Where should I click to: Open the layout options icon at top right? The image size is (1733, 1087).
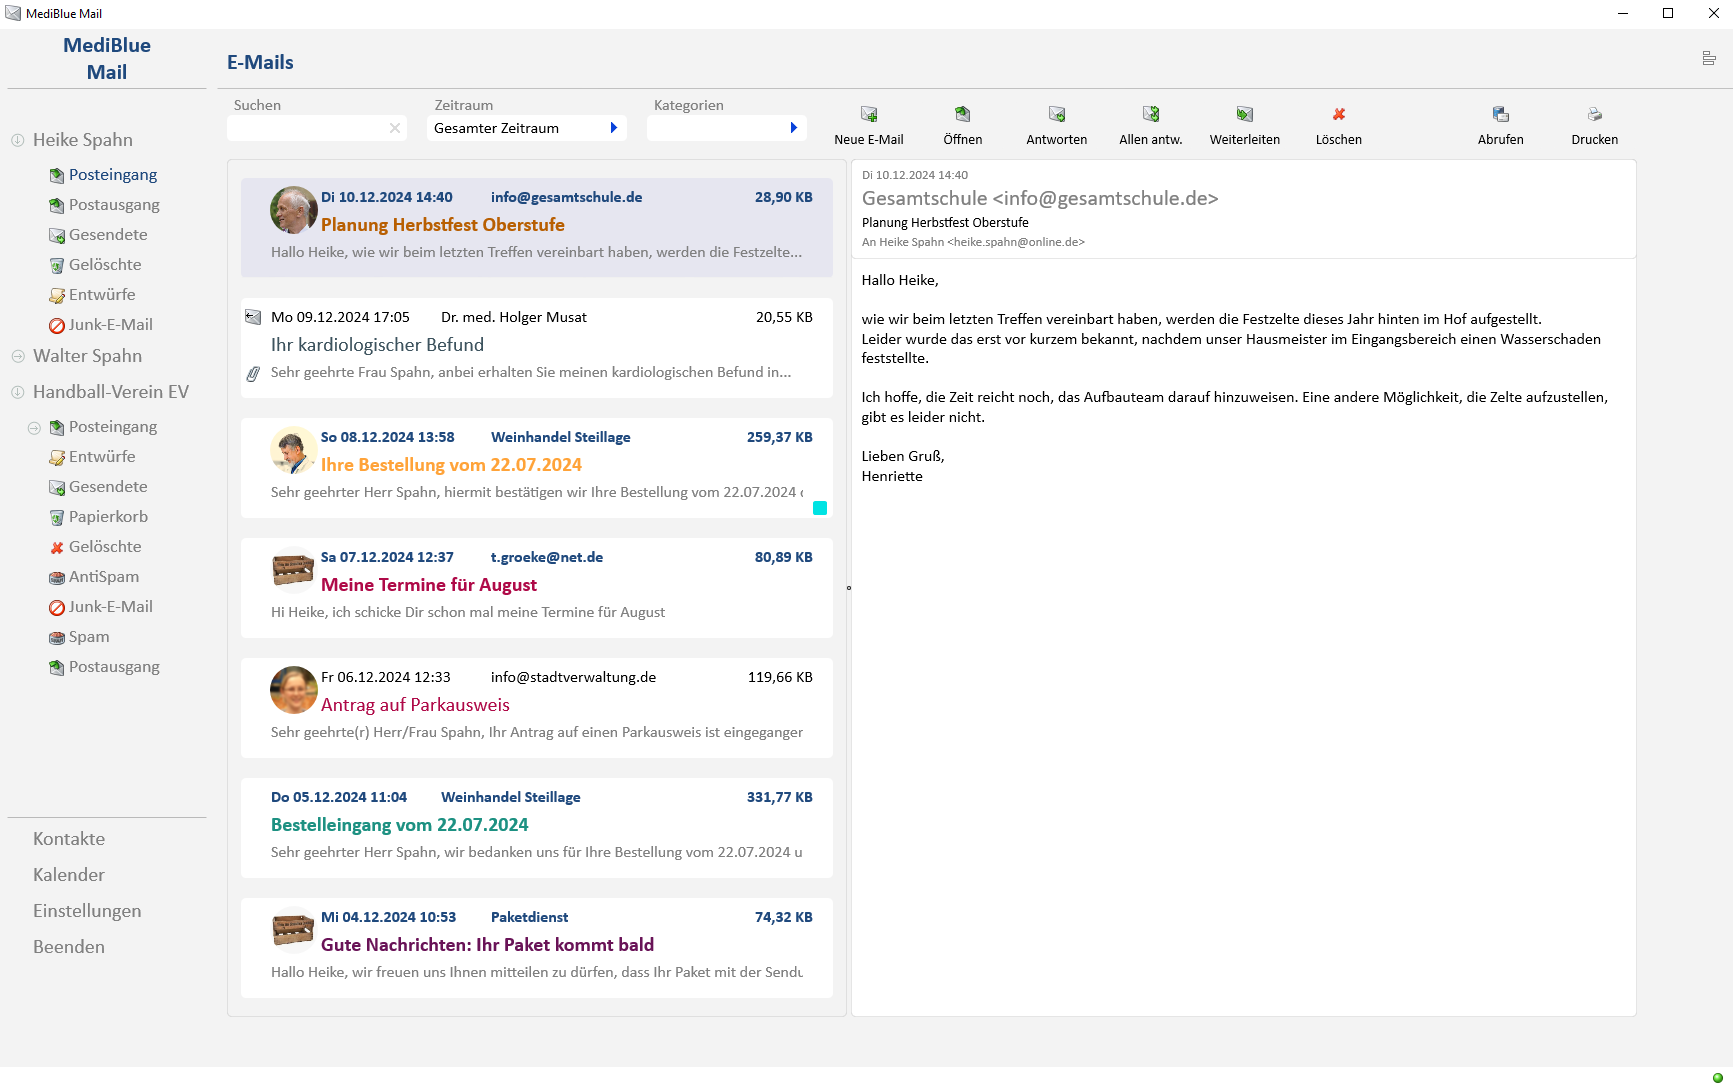click(x=1709, y=58)
